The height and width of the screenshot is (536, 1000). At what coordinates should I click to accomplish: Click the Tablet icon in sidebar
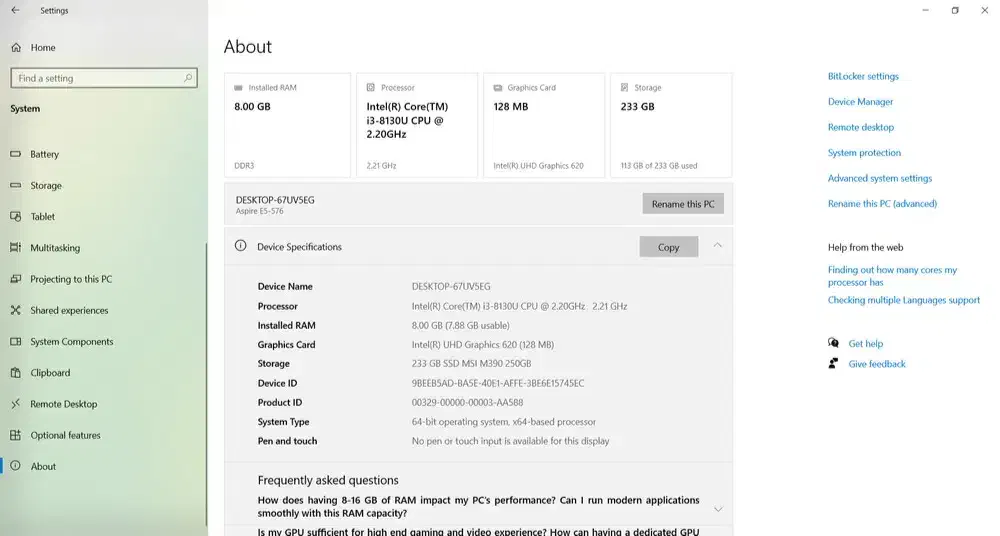coord(15,217)
